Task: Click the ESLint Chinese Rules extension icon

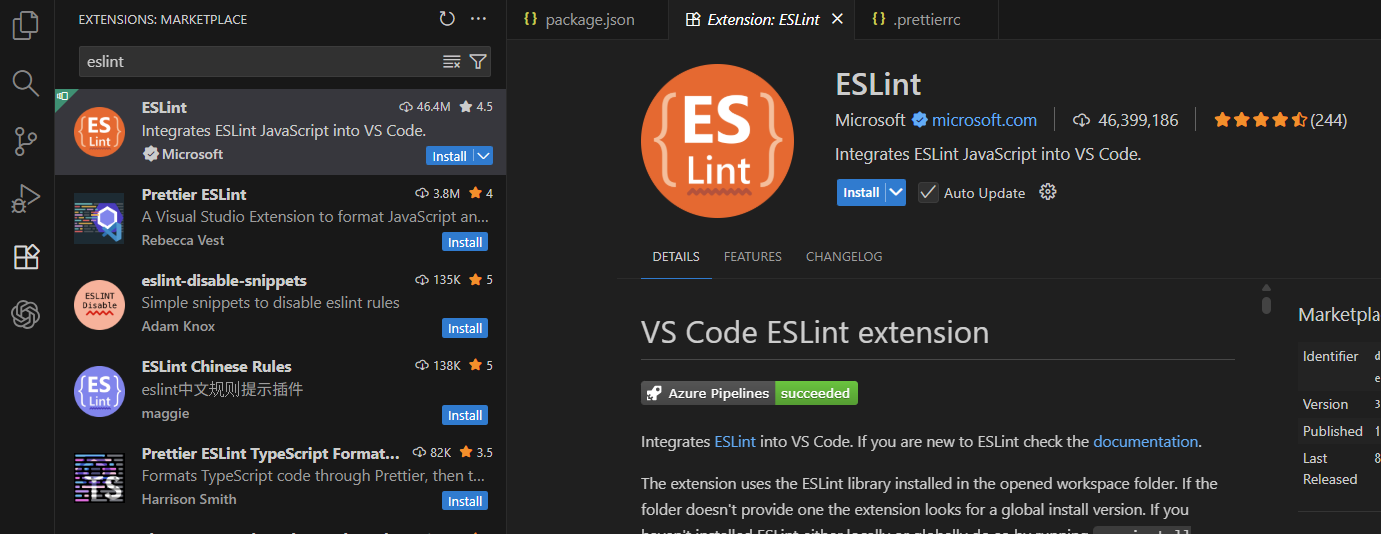Action: tap(99, 391)
